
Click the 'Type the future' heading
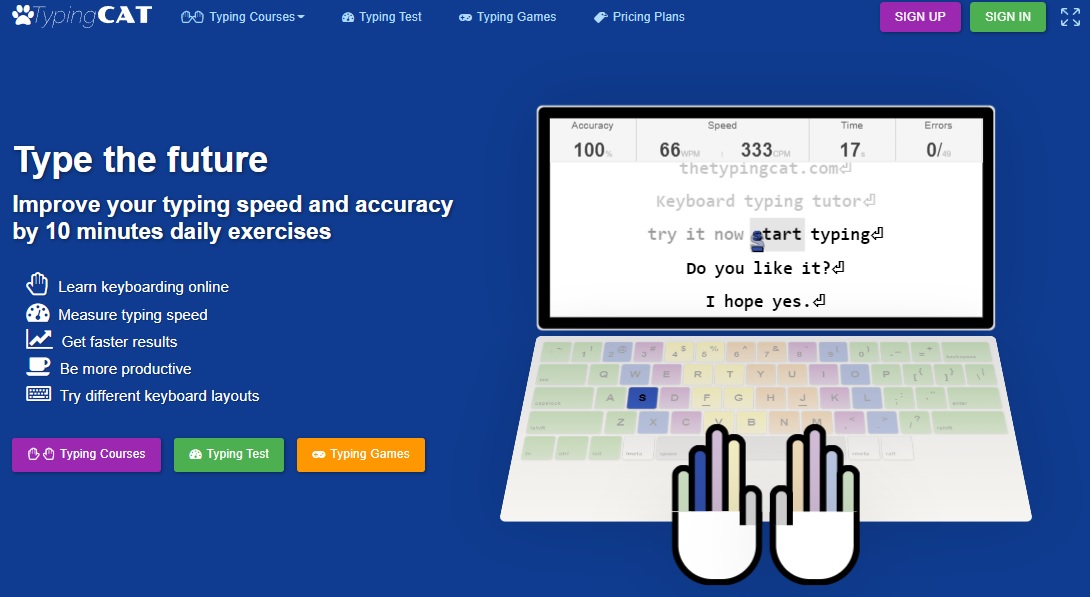[140, 160]
